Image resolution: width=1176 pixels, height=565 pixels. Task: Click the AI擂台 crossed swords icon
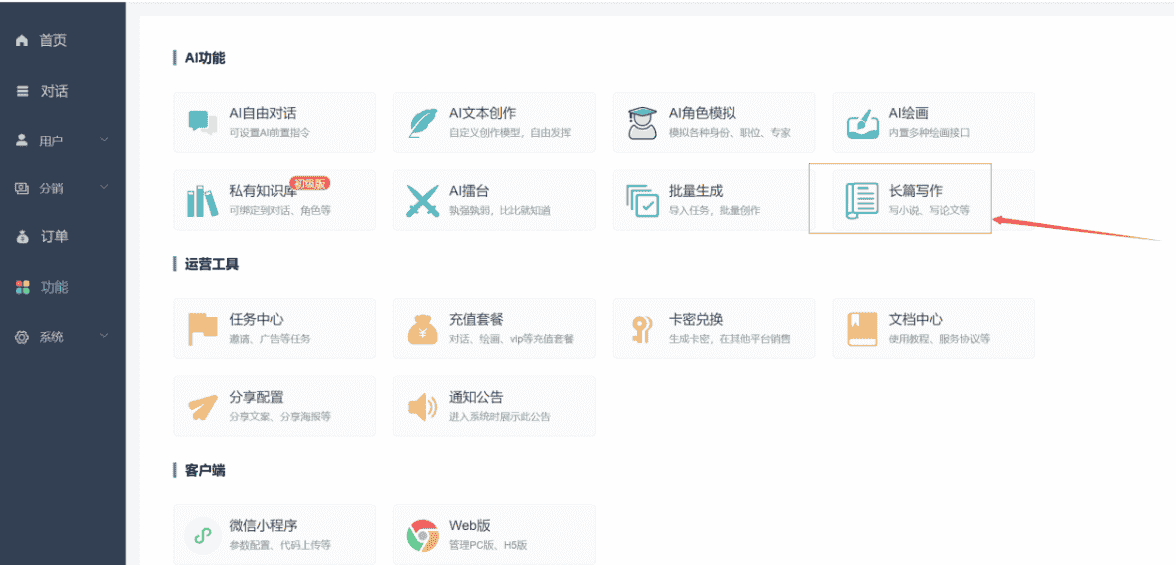pyautogui.click(x=422, y=201)
